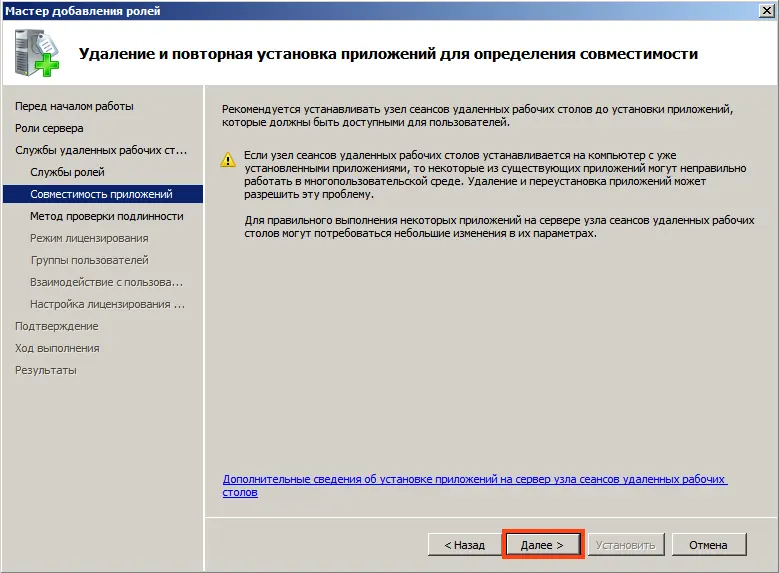The height and width of the screenshot is (573, 779).
Task: Click the Ход выполнения step
Action: point(57,348)
